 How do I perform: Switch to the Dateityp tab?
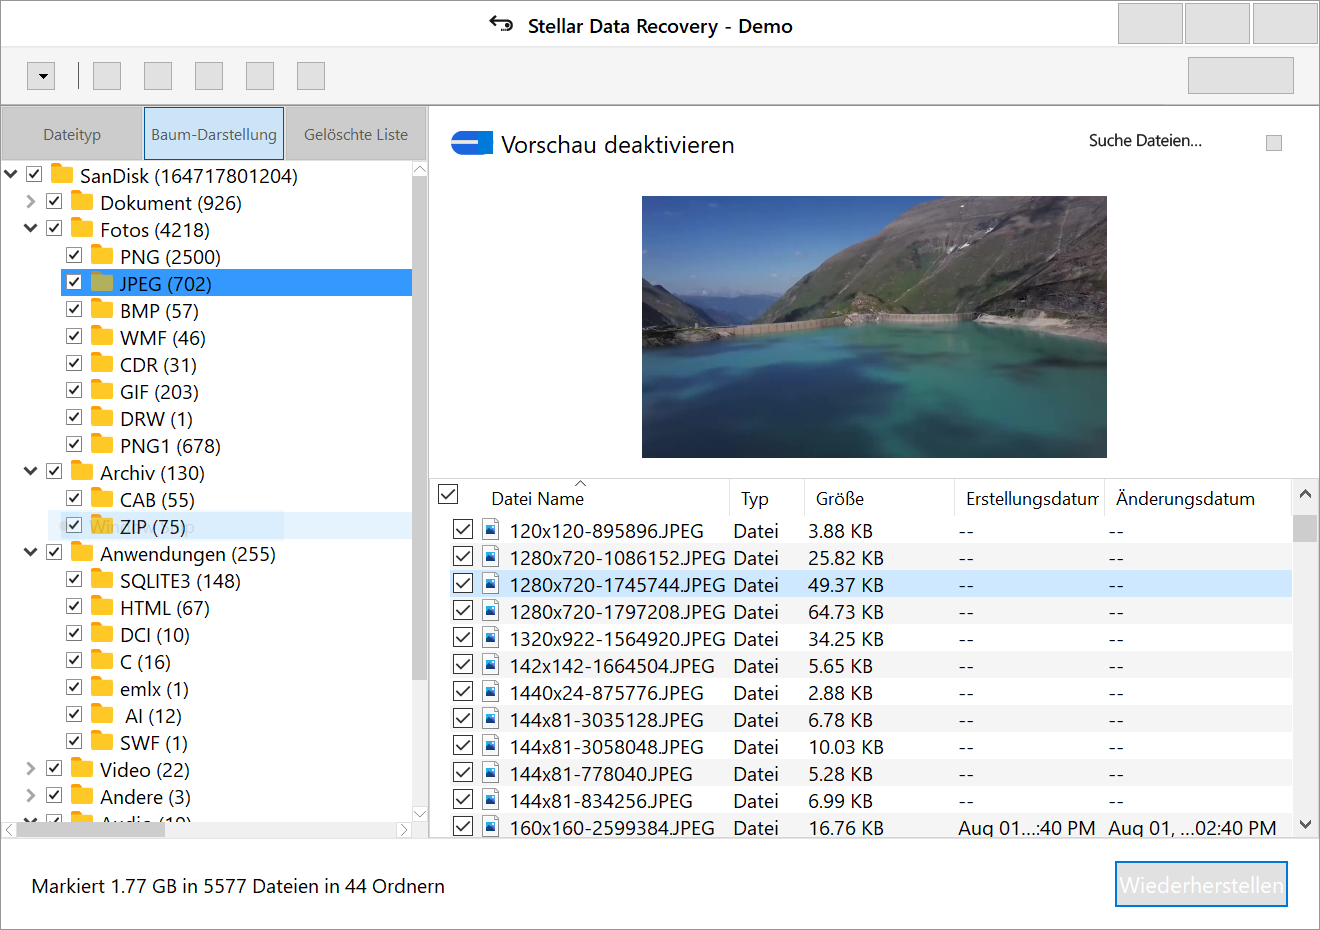(72, 134)
